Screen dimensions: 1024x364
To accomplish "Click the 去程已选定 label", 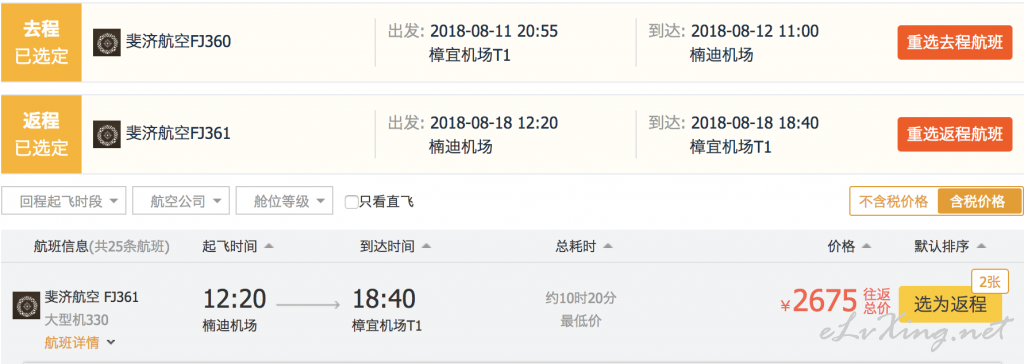I will [x=41, y=42].
